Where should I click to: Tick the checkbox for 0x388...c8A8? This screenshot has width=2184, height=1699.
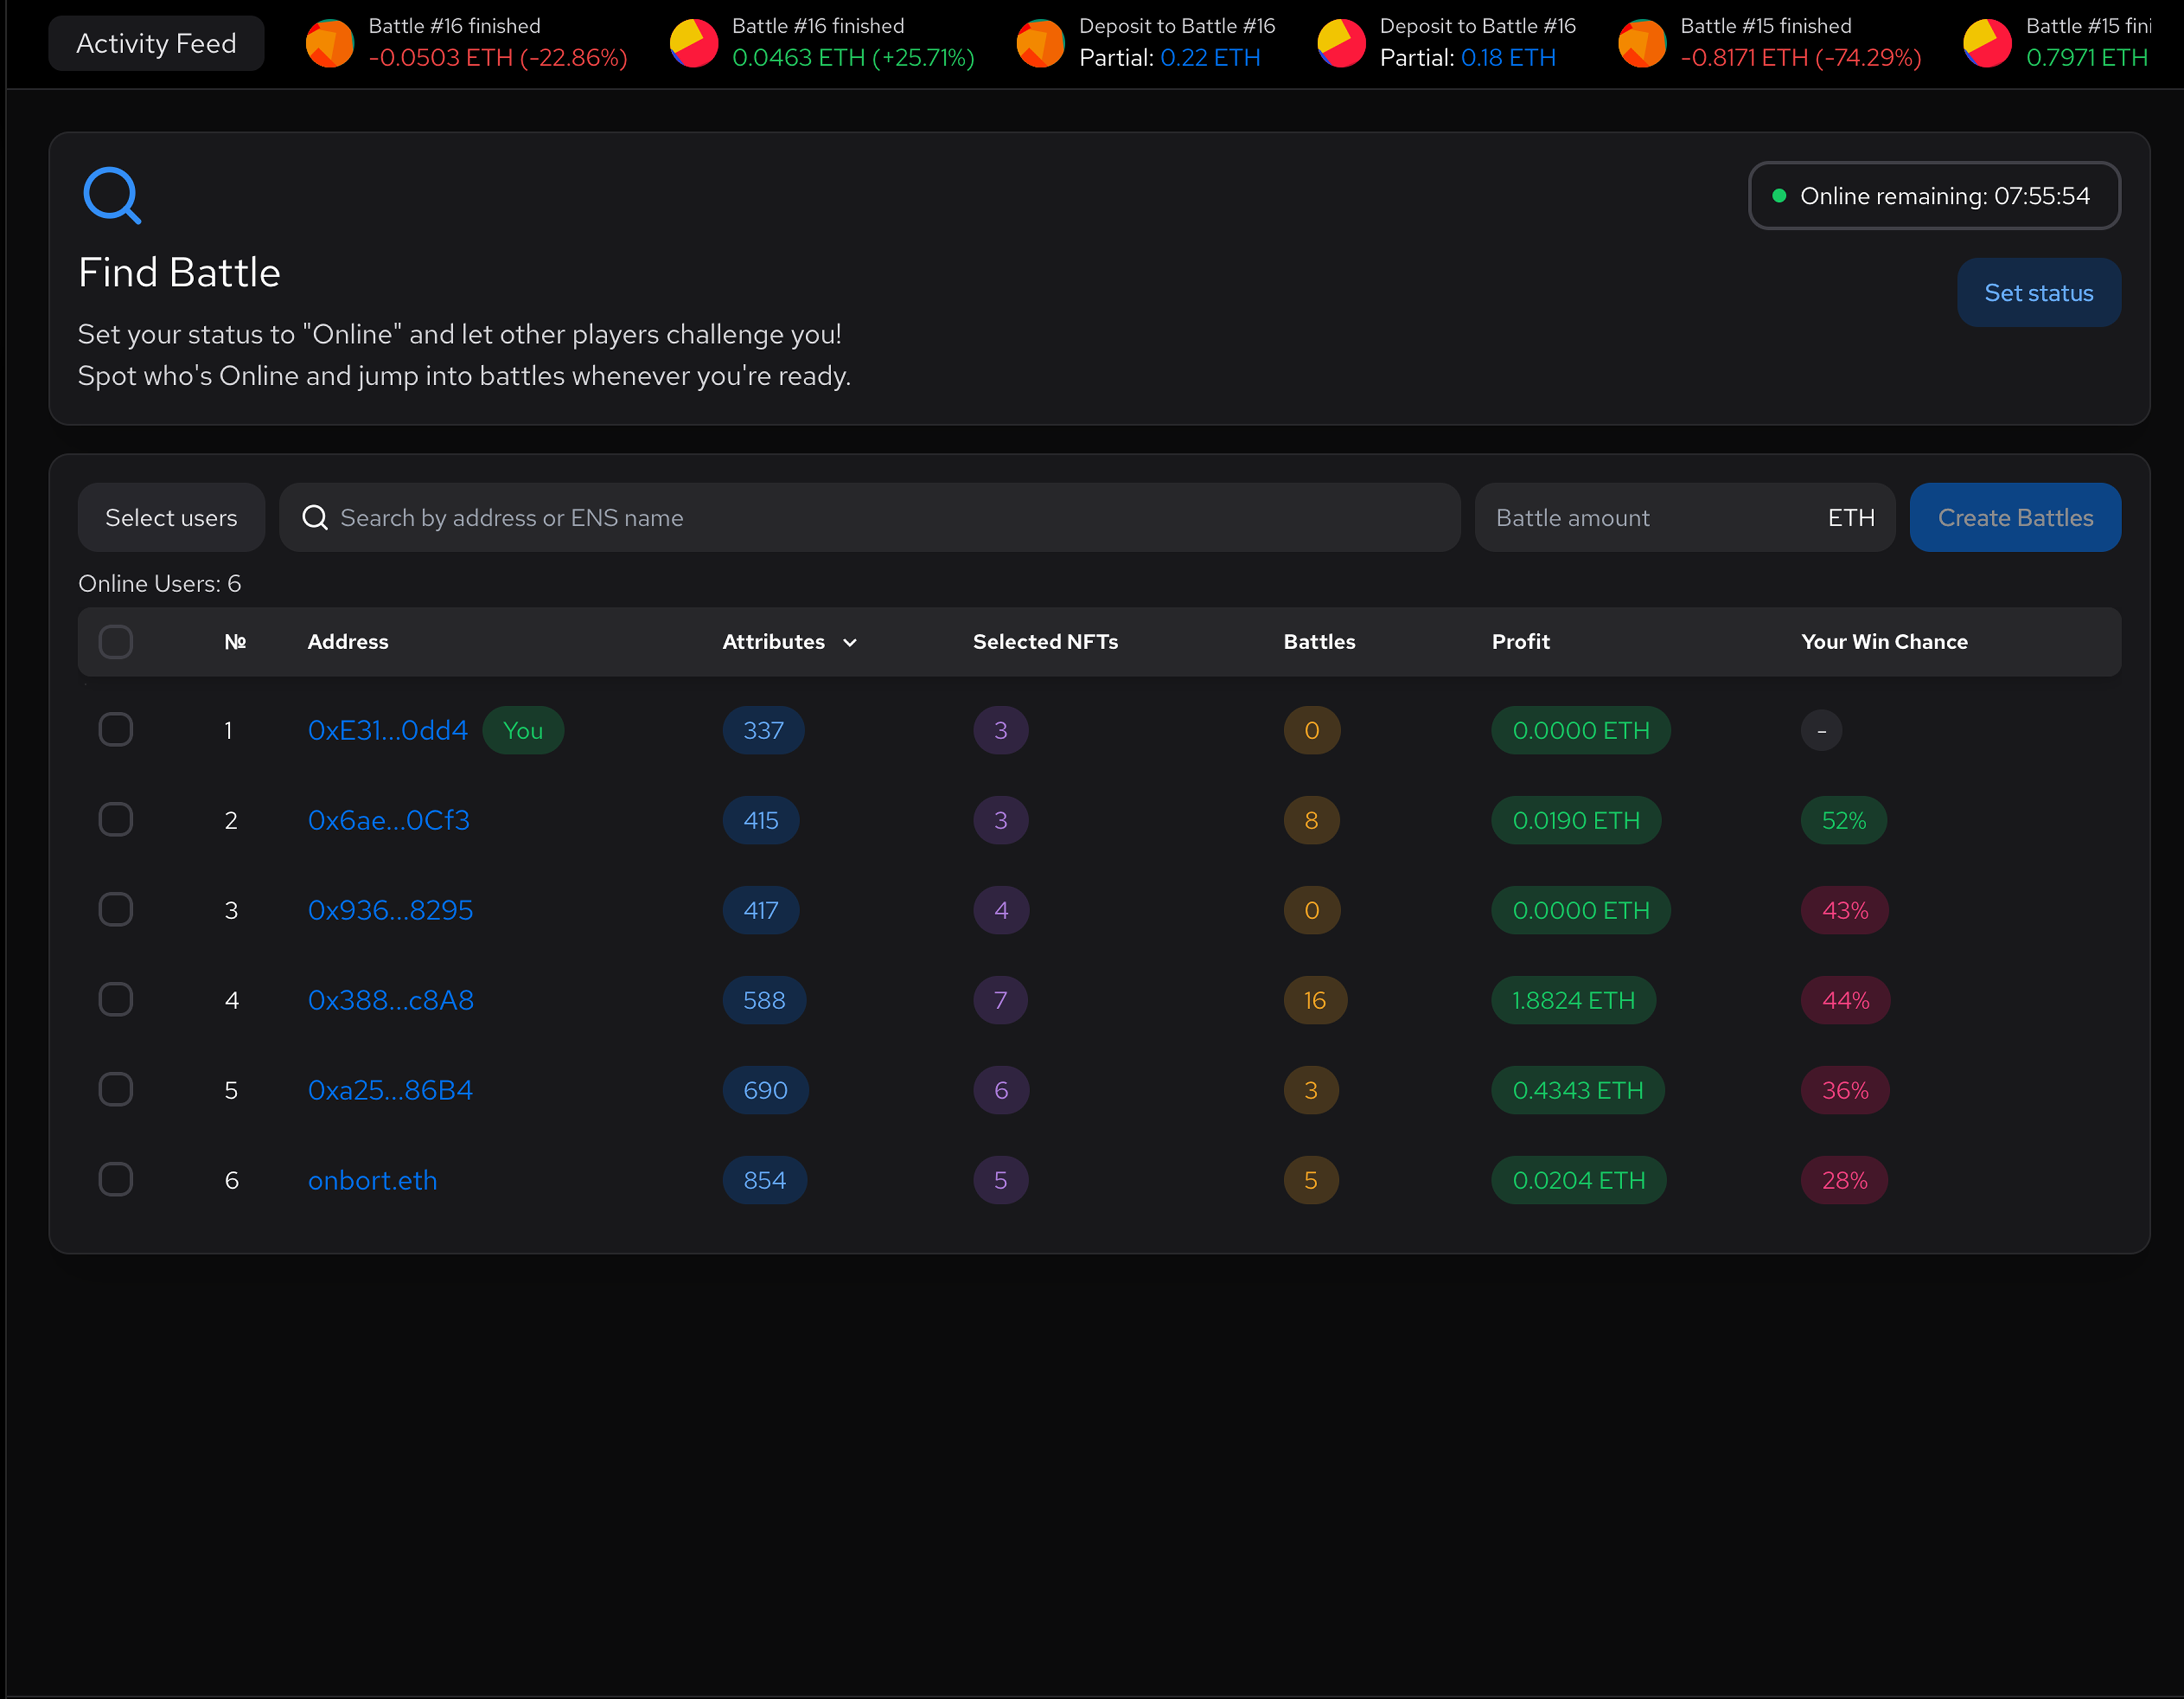116,1000
